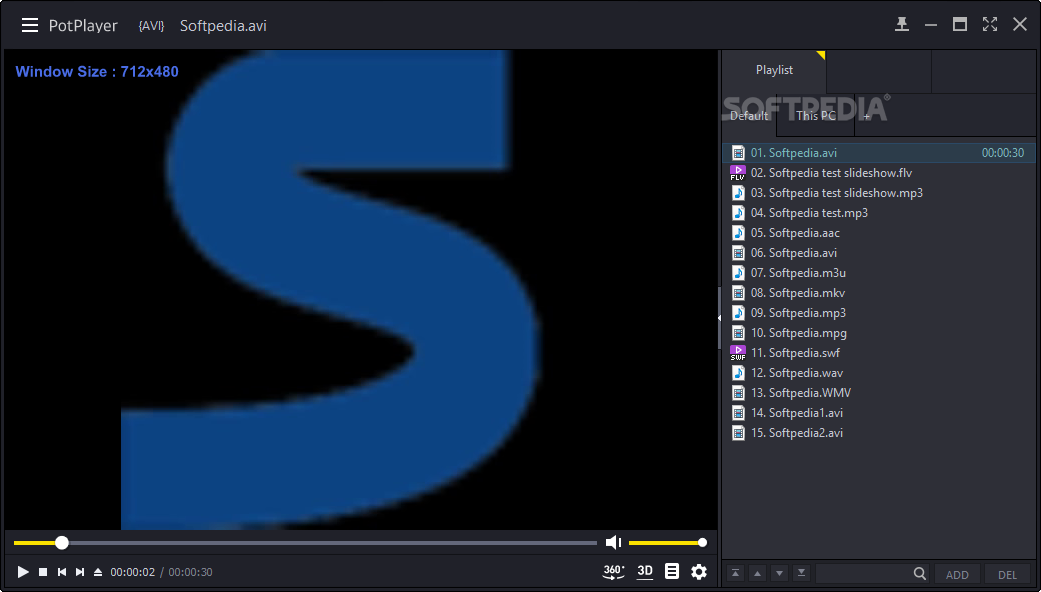The width and height of the screenshot is (1041, 592).
Task: Select 11. Softpedia.swf
Action: pyautogui.click(x=878, y=352)
